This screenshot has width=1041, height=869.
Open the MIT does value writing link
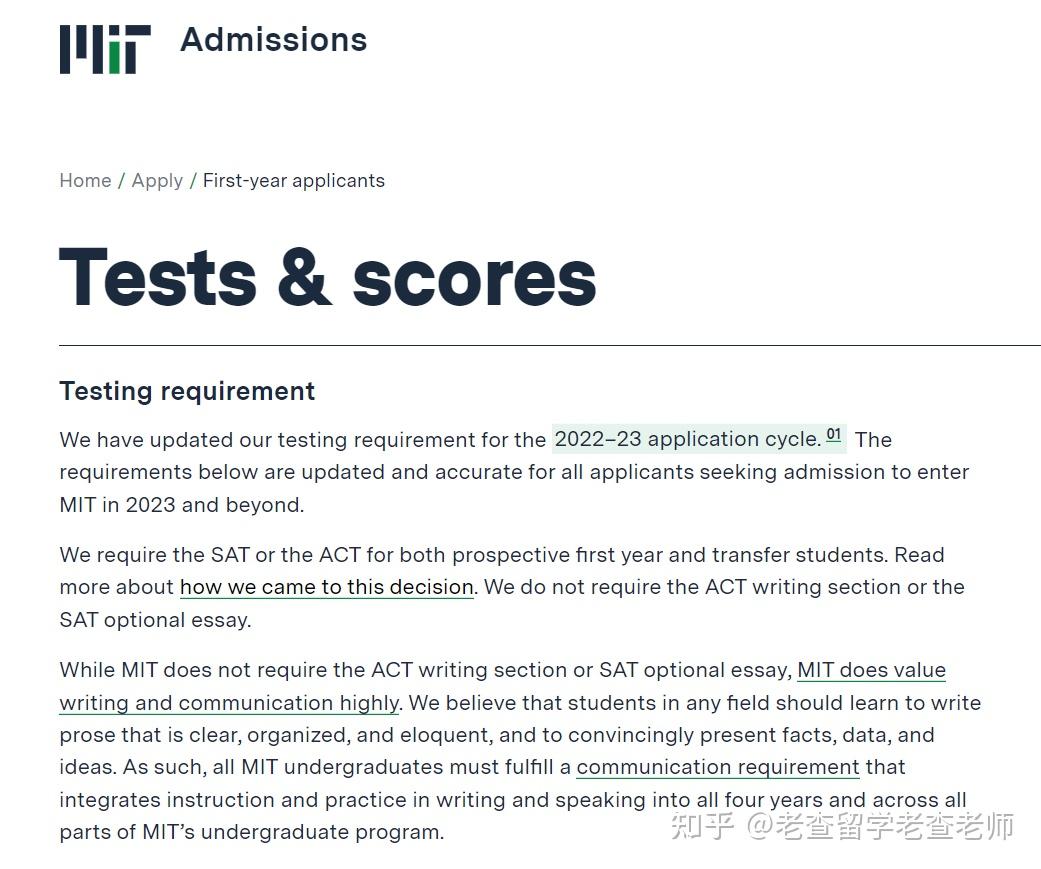click(871, 670)
